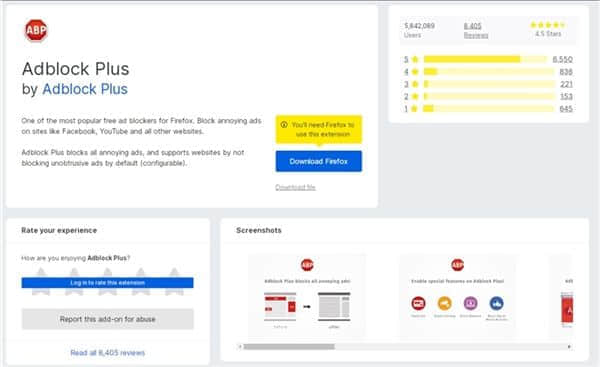This screenshot has width=600, height=367.
Task: Click the screenshots scrollbar right arrow
Action: (x=569, y=347)
